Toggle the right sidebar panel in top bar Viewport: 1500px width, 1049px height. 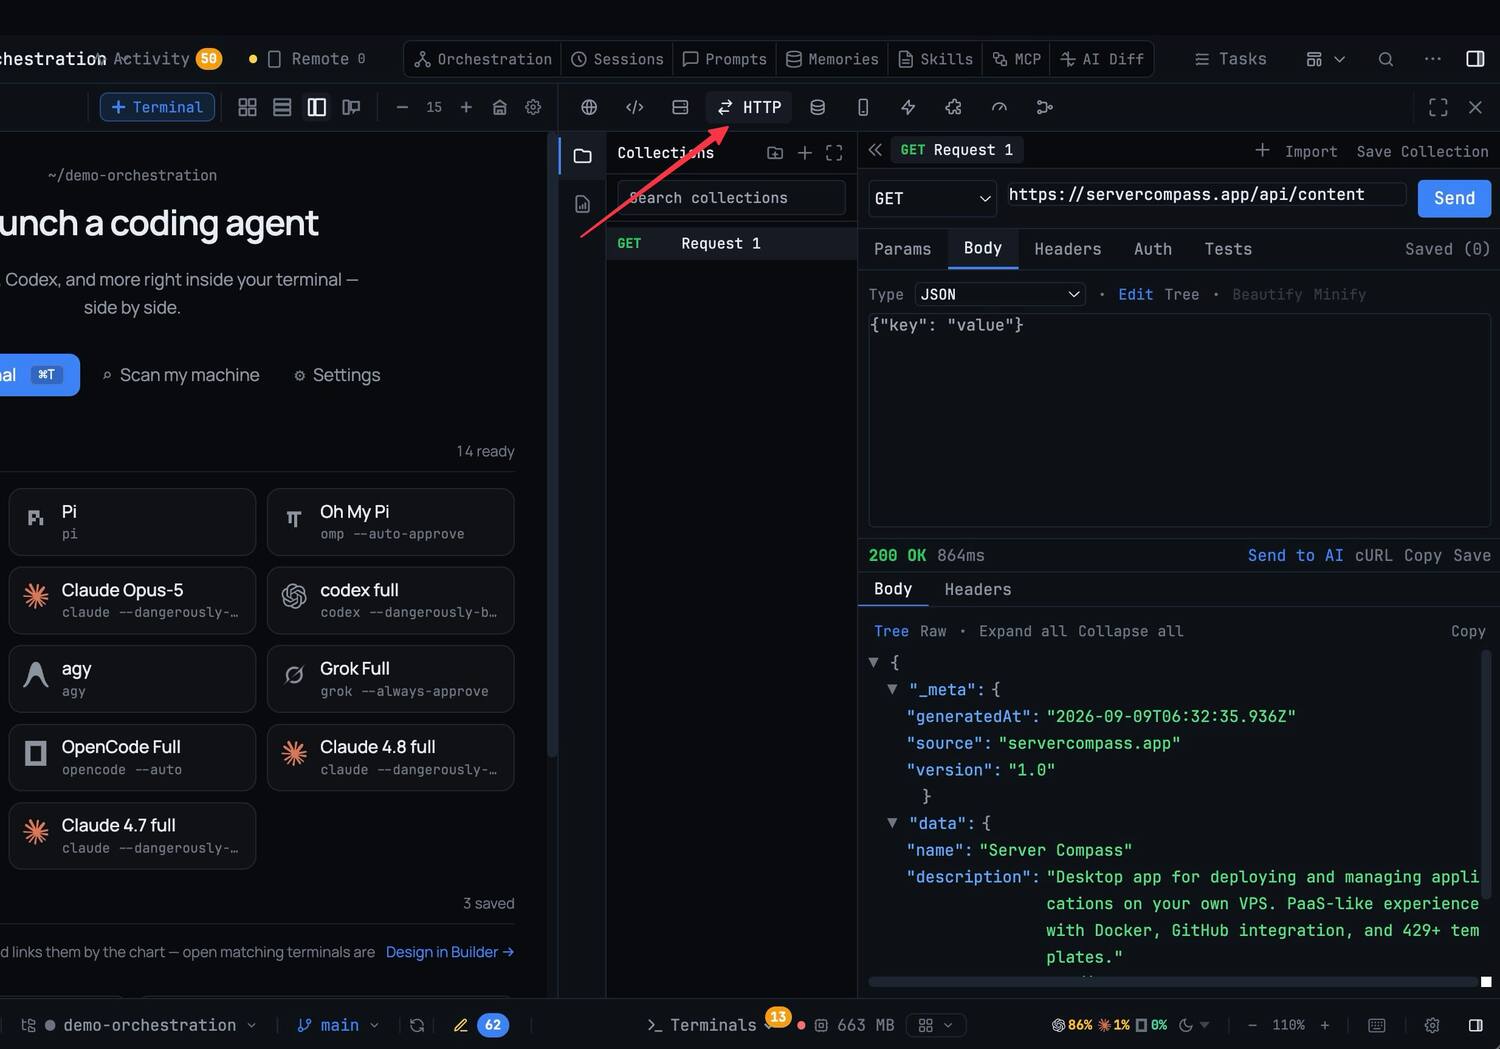click(x=1475, y=59)
